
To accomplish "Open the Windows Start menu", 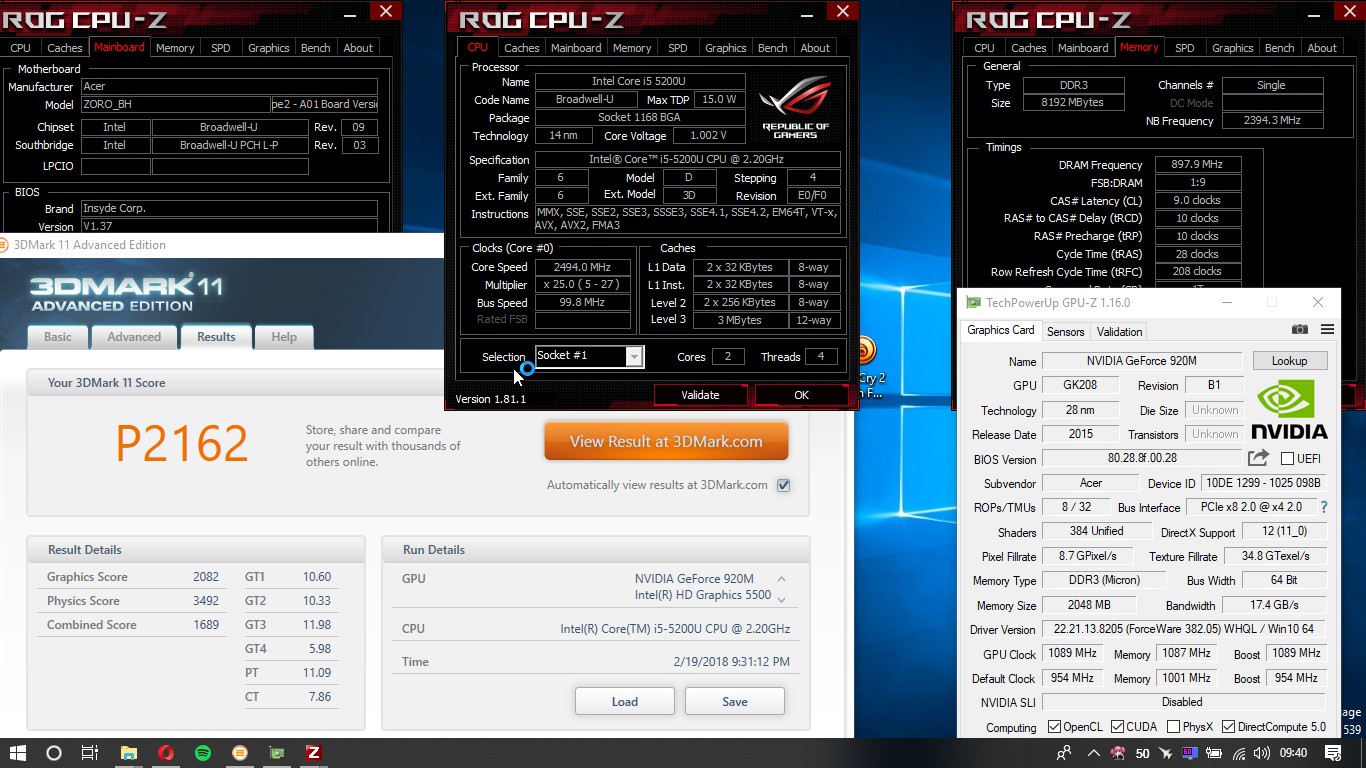I will click(x=18, y=753).
